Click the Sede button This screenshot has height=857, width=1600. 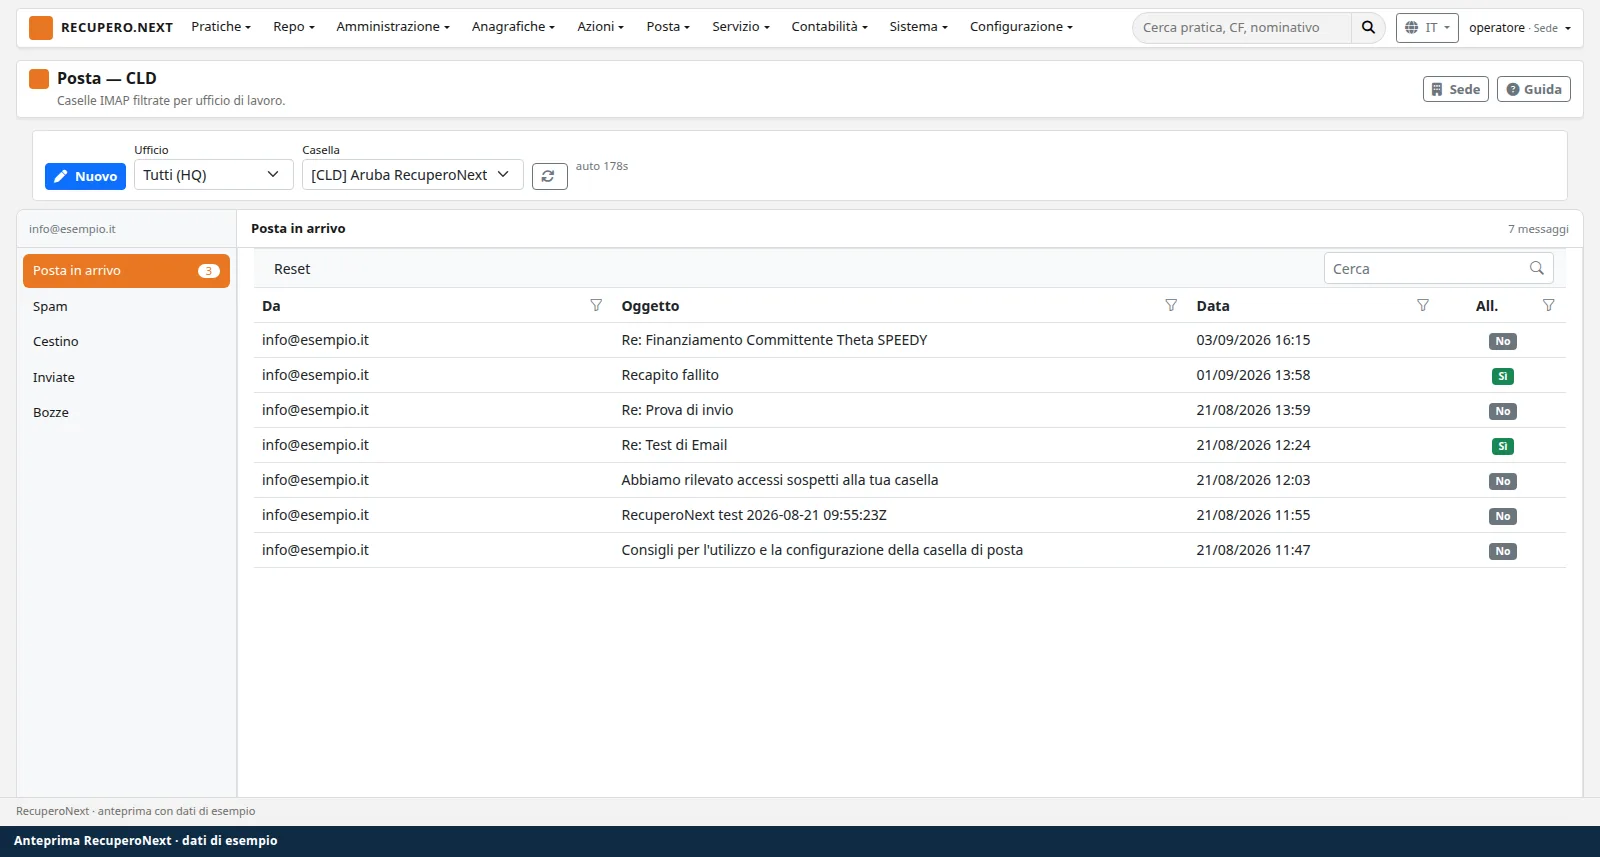[x=1456, y=89]
